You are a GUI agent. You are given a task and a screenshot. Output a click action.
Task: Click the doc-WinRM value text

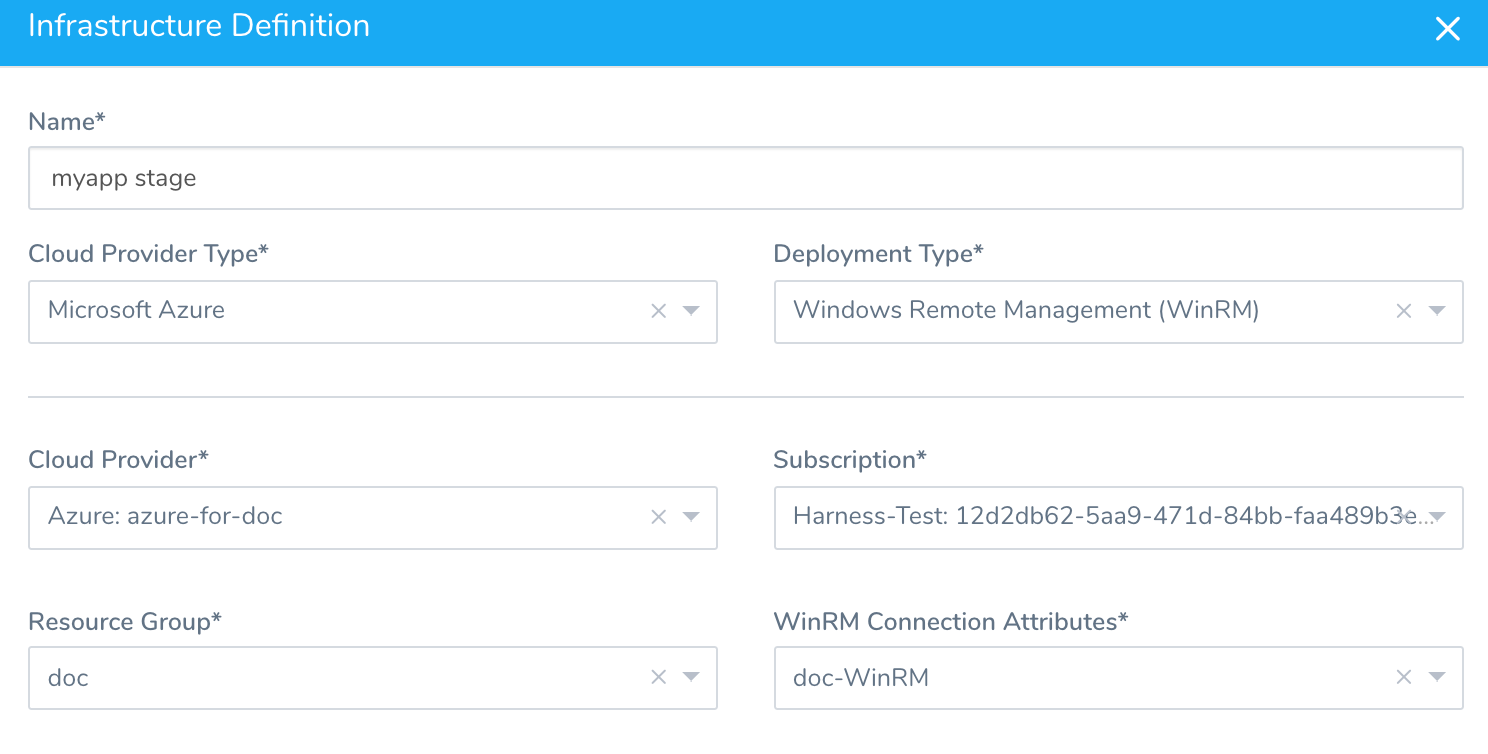click(x=861, y=677)
